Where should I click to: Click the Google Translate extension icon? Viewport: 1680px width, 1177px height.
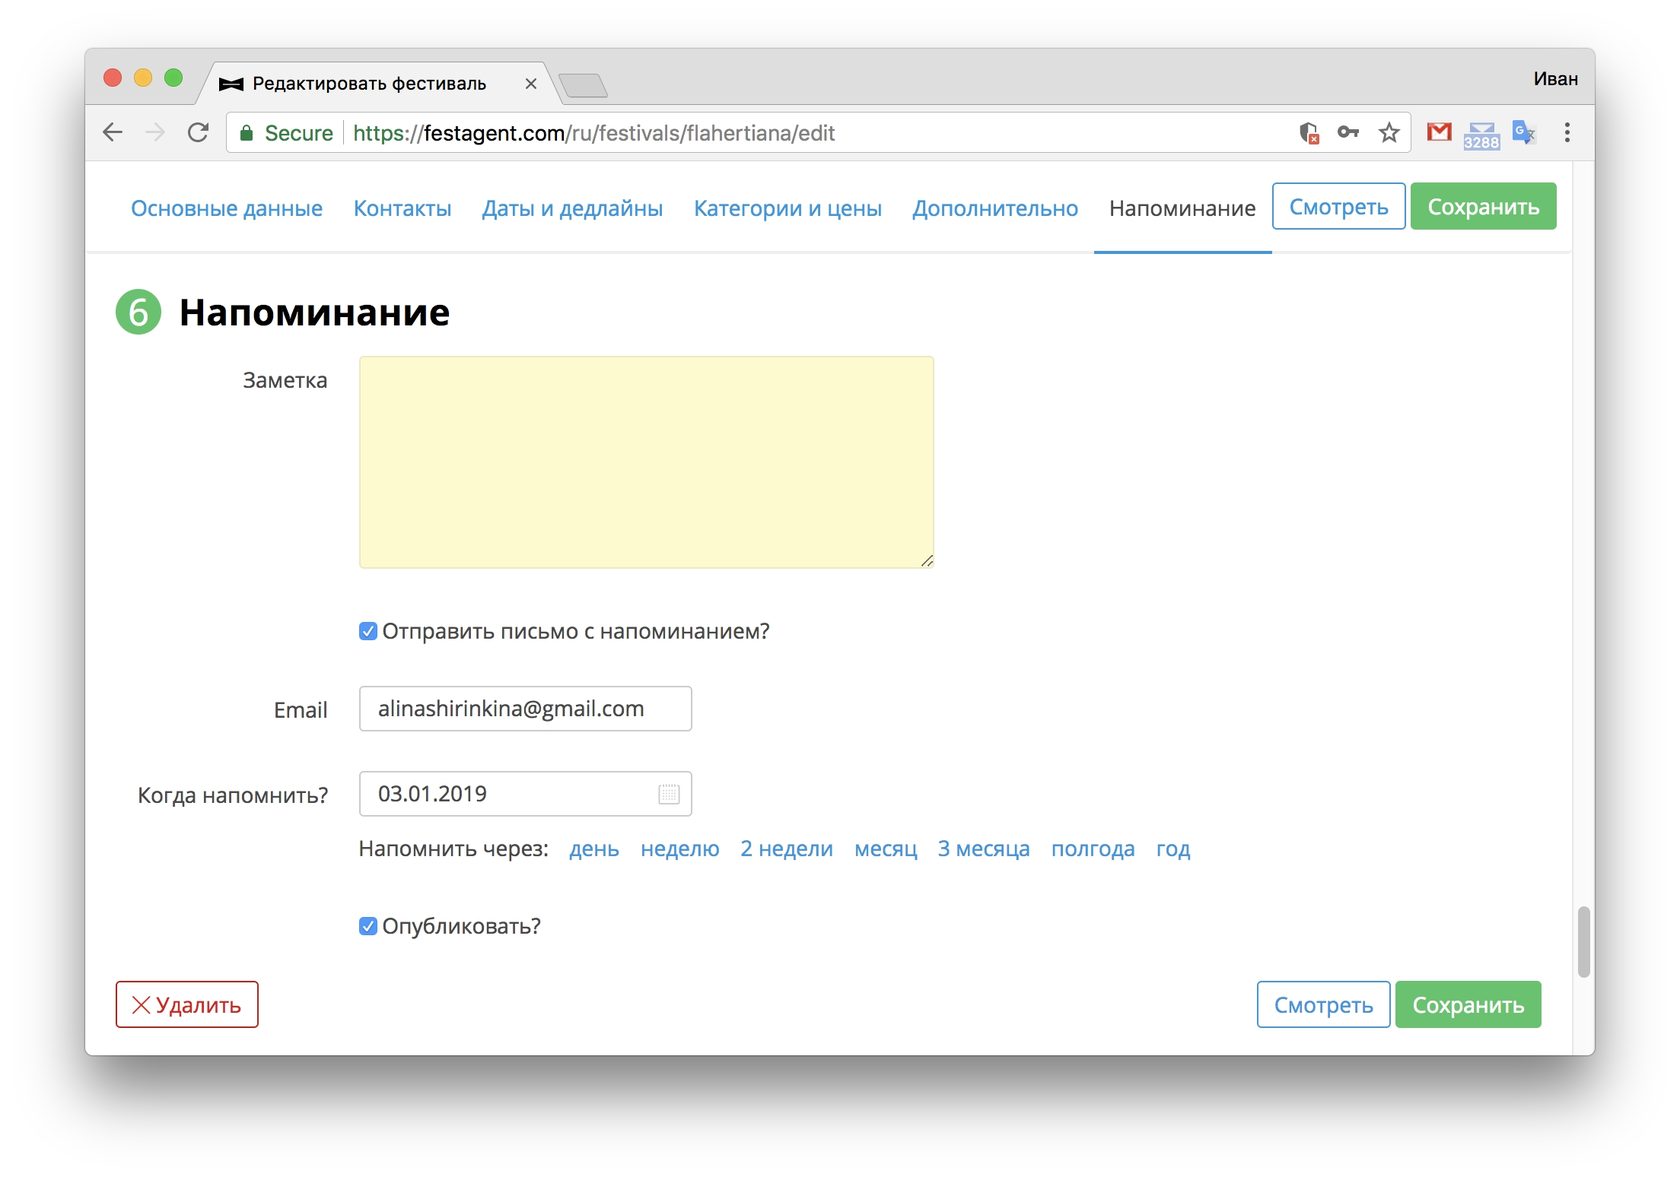coord(1524,132)
